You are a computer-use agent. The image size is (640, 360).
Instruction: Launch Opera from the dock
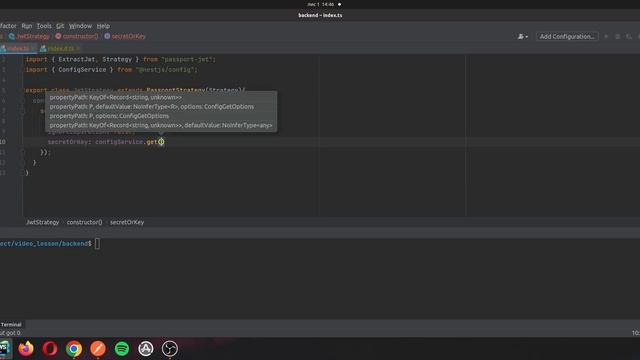click(x=50, y=349)
